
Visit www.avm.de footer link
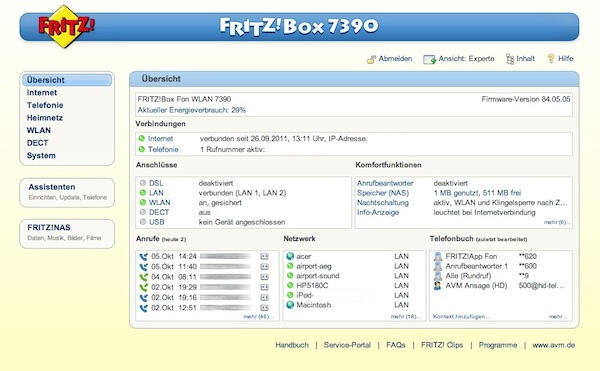[554, 345]
